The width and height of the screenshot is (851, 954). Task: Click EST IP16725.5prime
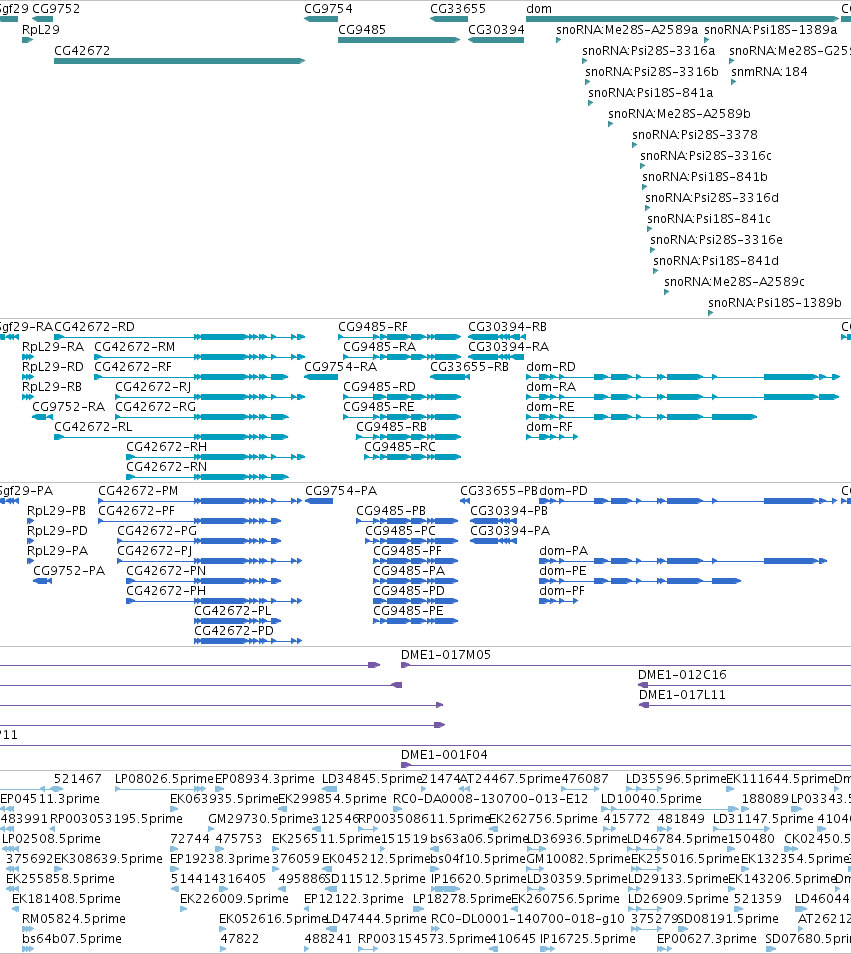[588, 939]
